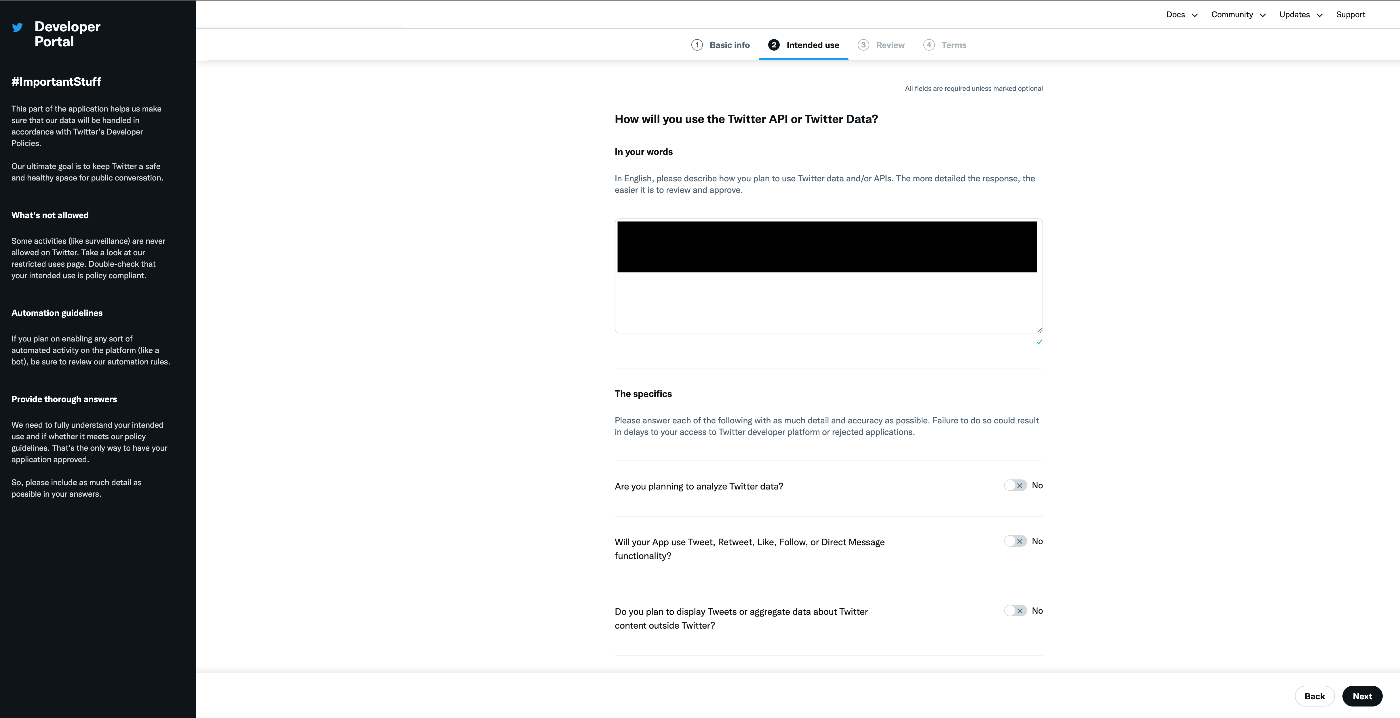Click 'The specifics' section heading
This screenshot has width=1400, height=718.
click(x=643, y=394)
